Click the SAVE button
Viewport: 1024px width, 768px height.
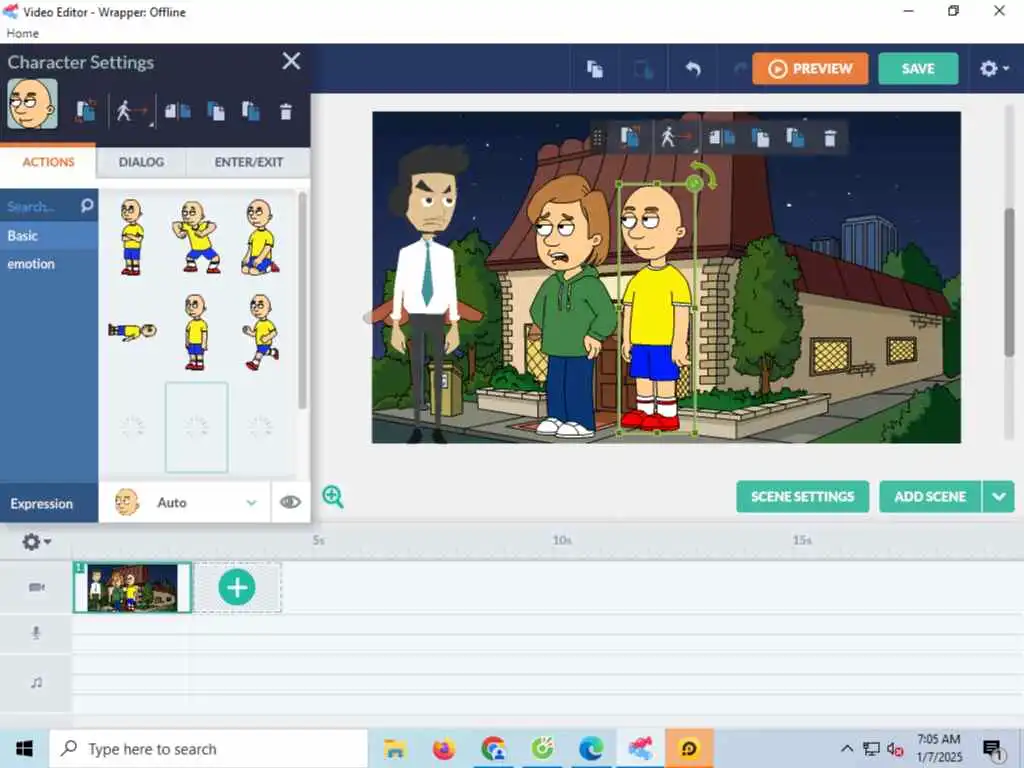tap(918, 69)
